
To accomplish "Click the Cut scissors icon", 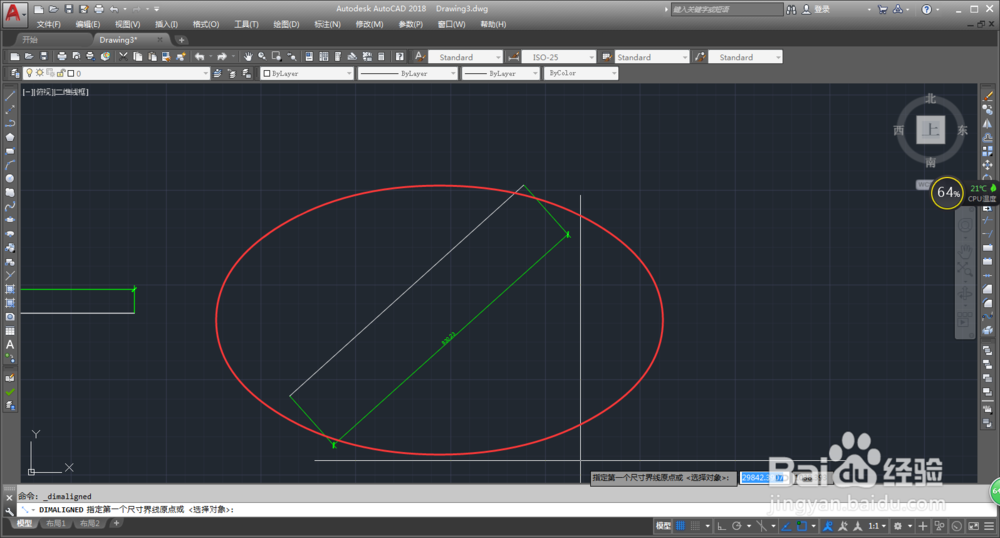I will coord(124,57).
